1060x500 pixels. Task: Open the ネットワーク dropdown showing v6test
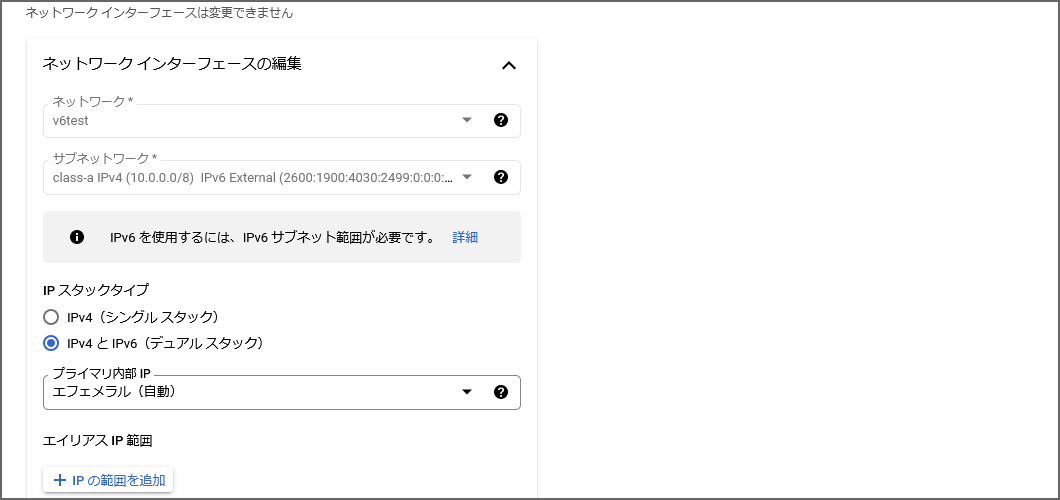pyautogui.click(x=250, y=120)
